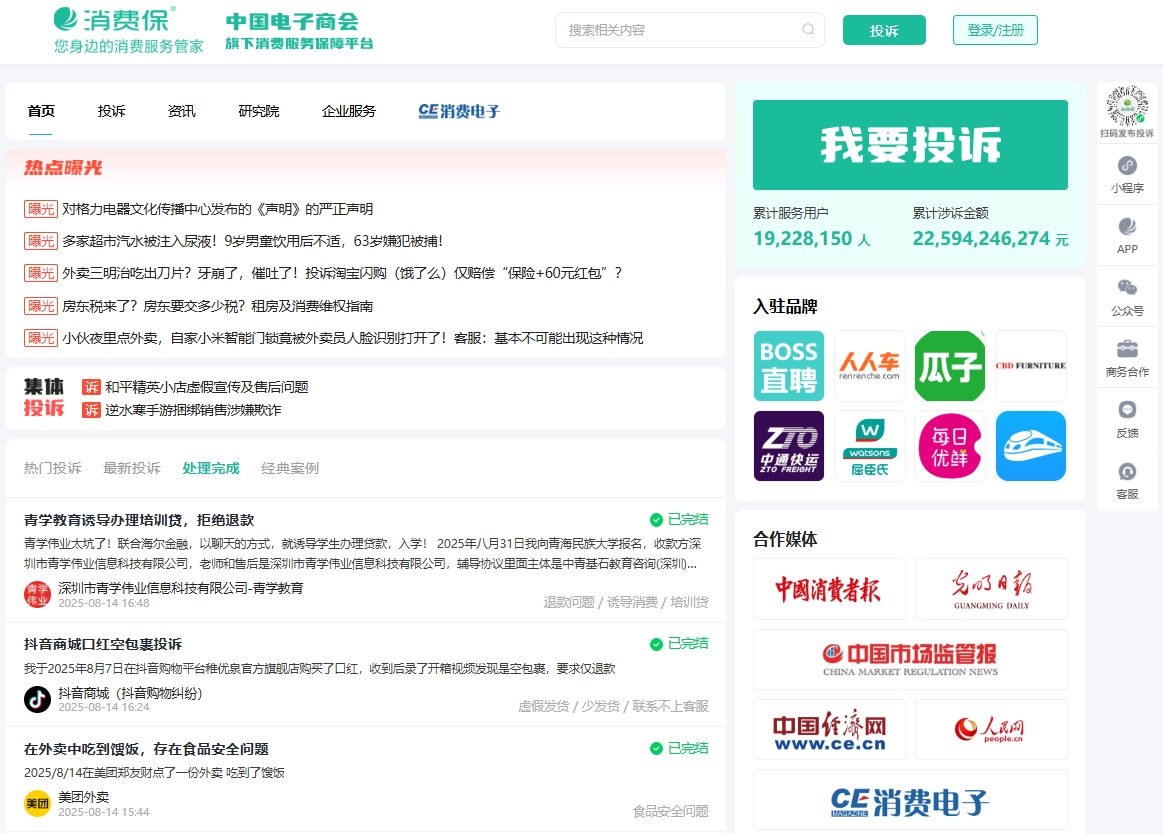Open the CBD Furniture brand logo
Viewport: 1163px width, 834px height.
(x=1030, y=366)
